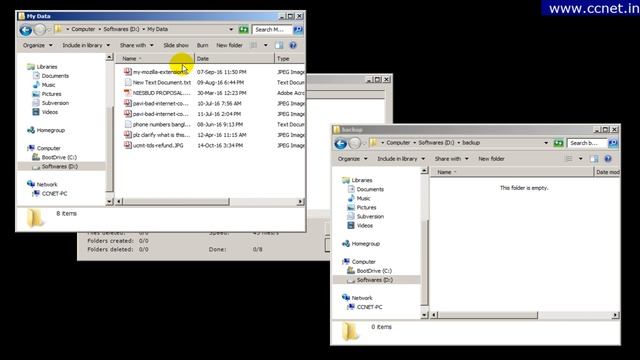Image resolution: width=640 pixels, height=360 pixels.
Task: Open Share with menu in backup window
Action: pyautogui.click(x=451, y=159)
